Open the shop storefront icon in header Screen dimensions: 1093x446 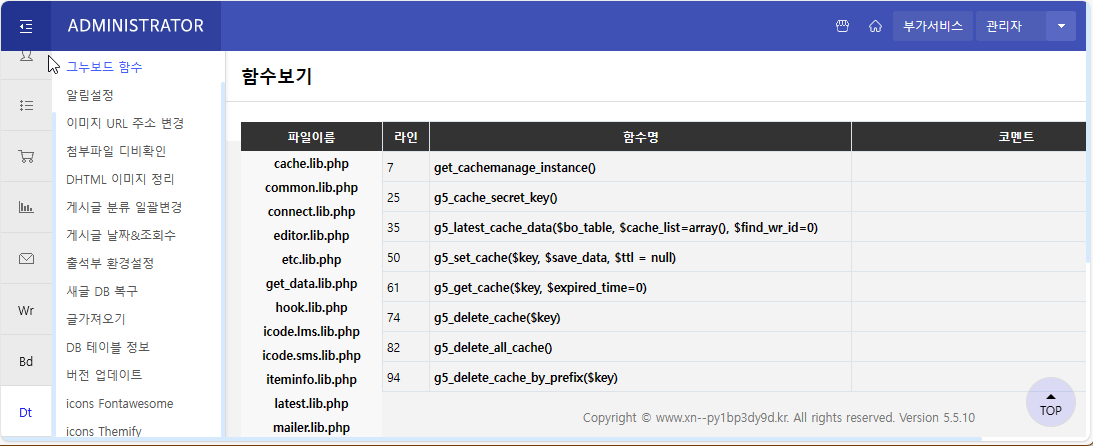click(843, 26)
